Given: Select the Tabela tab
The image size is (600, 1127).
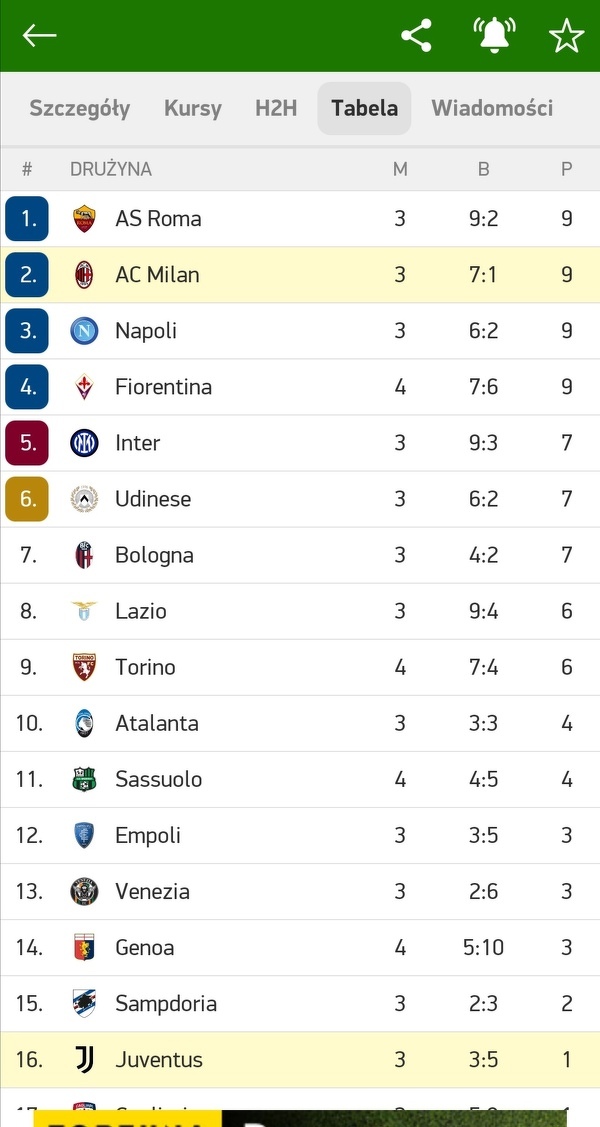Looking at the screenshot, I should (364, 108).
